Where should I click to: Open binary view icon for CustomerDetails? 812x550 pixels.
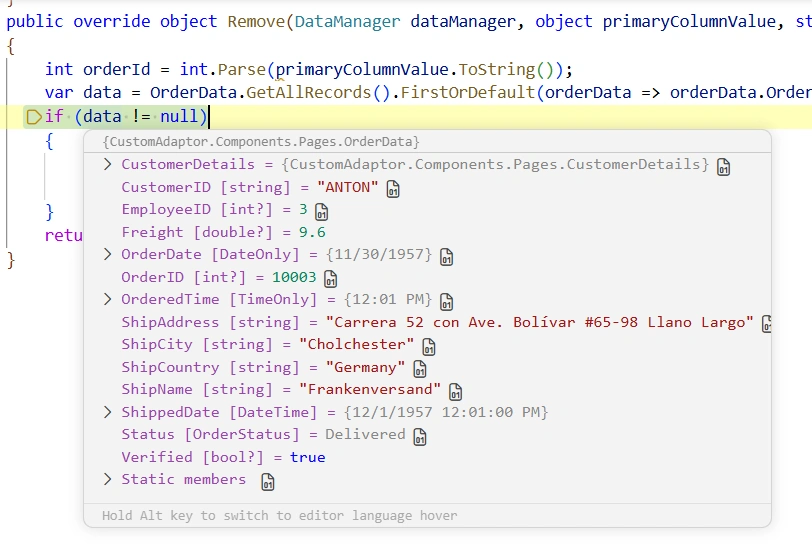coord(723,167)
